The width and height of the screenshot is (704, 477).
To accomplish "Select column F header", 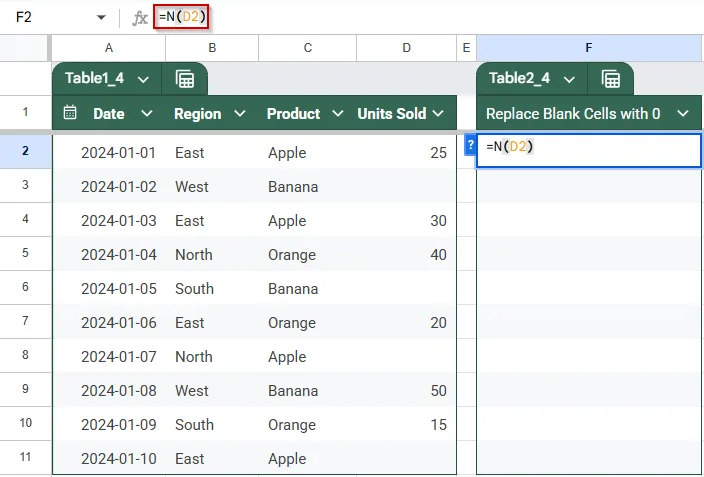I will point(589,48).
